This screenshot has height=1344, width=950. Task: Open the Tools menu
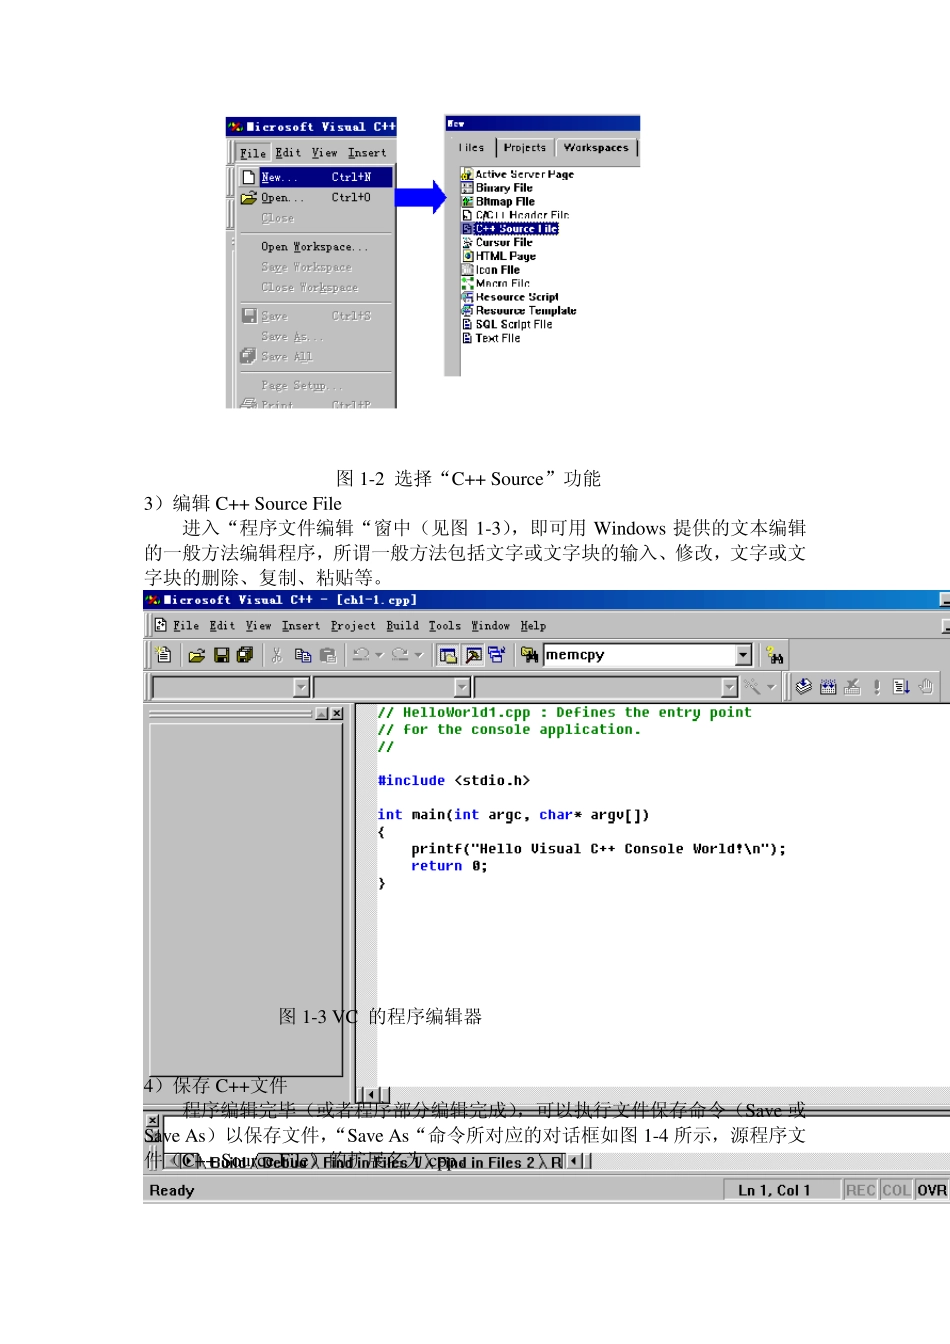(x=445, y=626)
